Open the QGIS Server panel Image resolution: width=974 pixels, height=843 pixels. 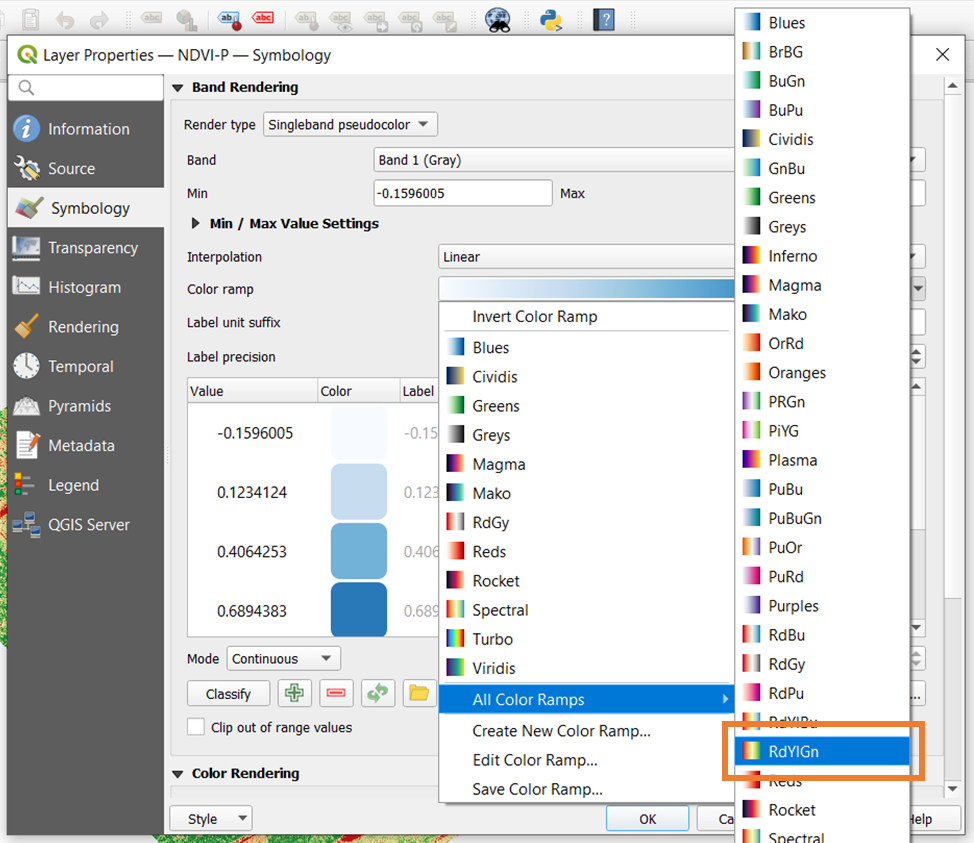click(86, 525)
